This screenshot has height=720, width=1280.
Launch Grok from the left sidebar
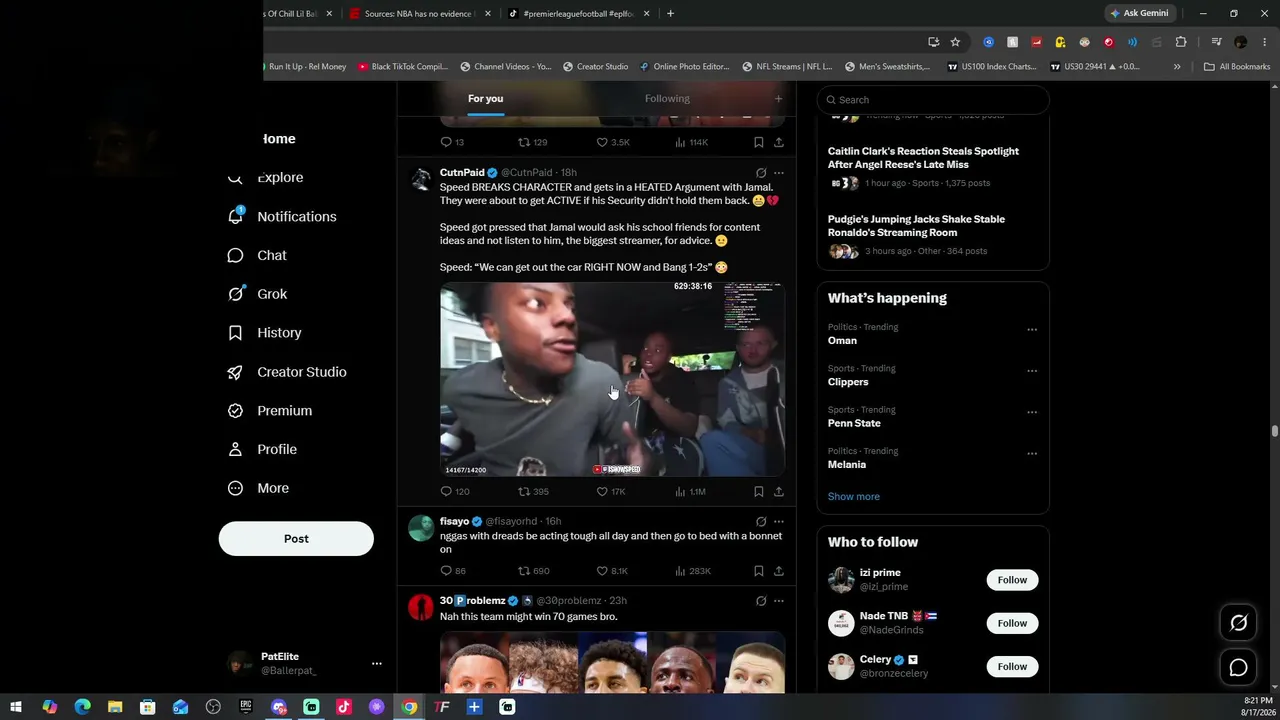click(x=257, y=294)
